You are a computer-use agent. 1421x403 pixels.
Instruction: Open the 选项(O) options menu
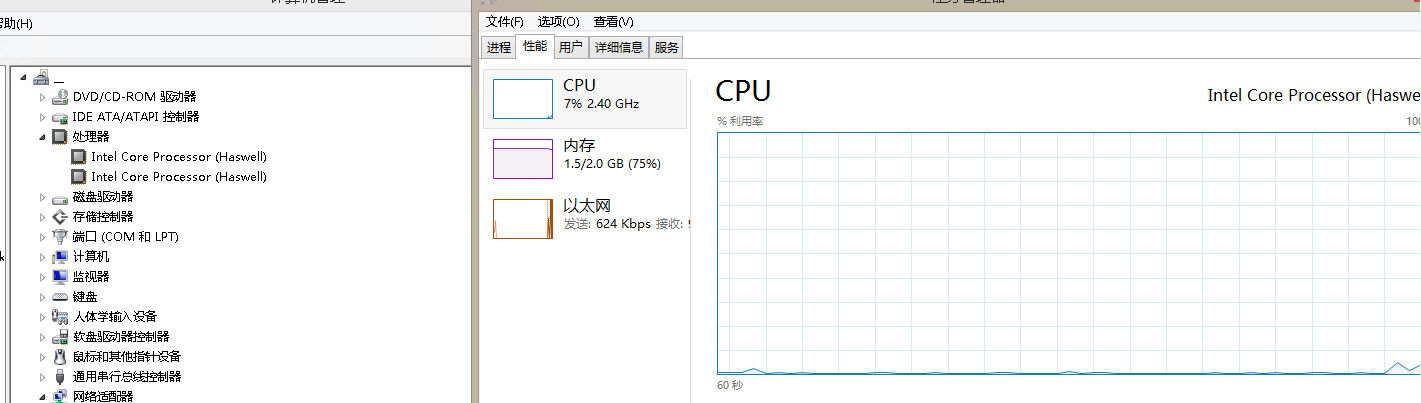[558, 21]
